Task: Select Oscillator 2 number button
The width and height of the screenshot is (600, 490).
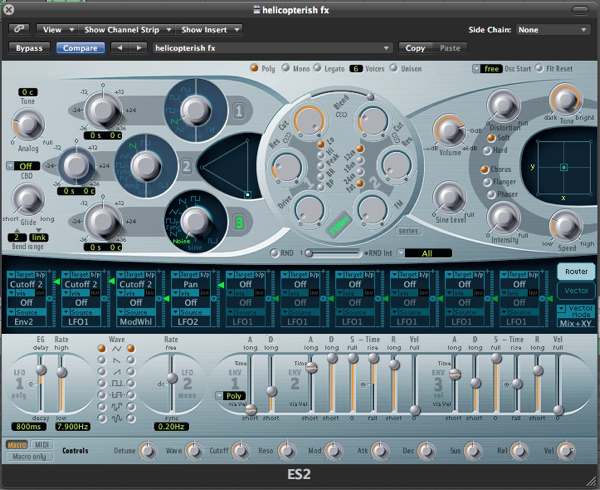Action: 186,167
